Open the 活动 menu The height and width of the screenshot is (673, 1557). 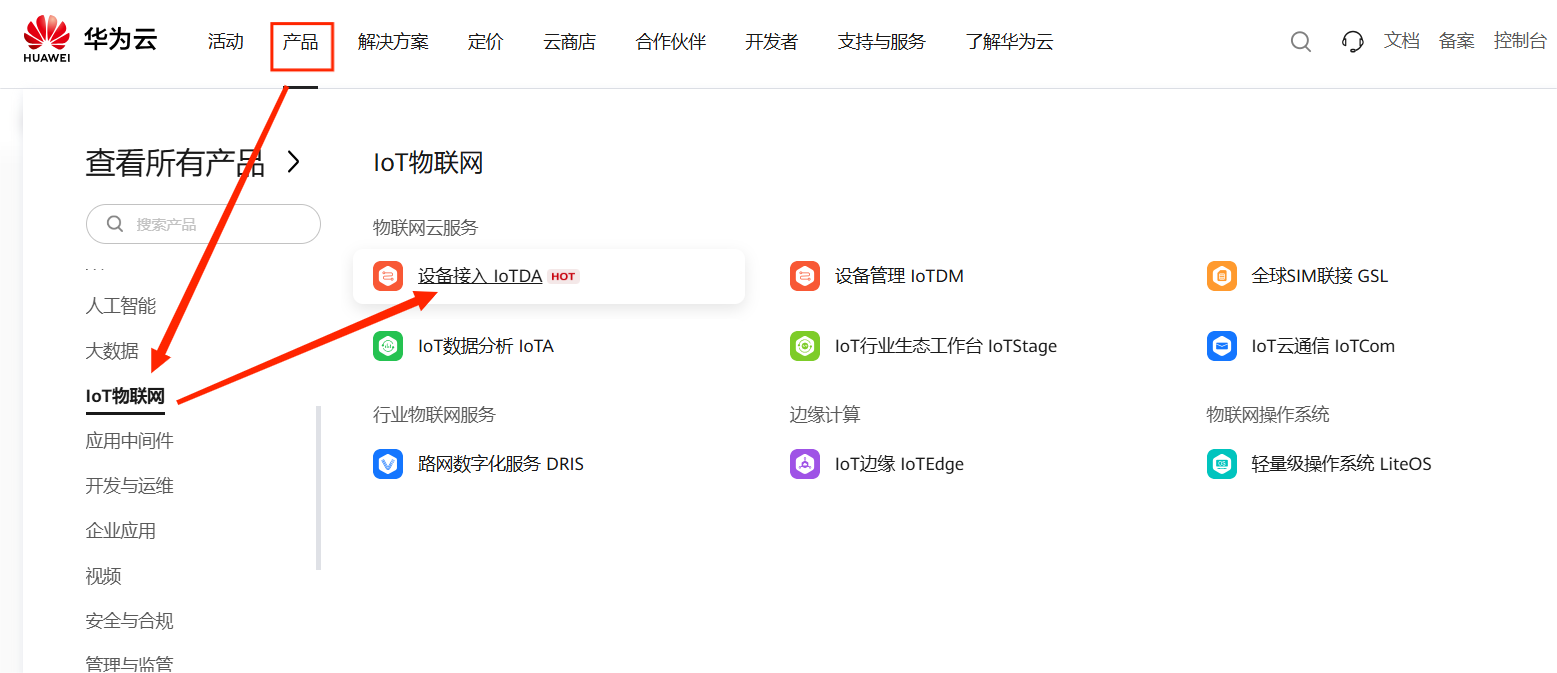pos(226,42)
